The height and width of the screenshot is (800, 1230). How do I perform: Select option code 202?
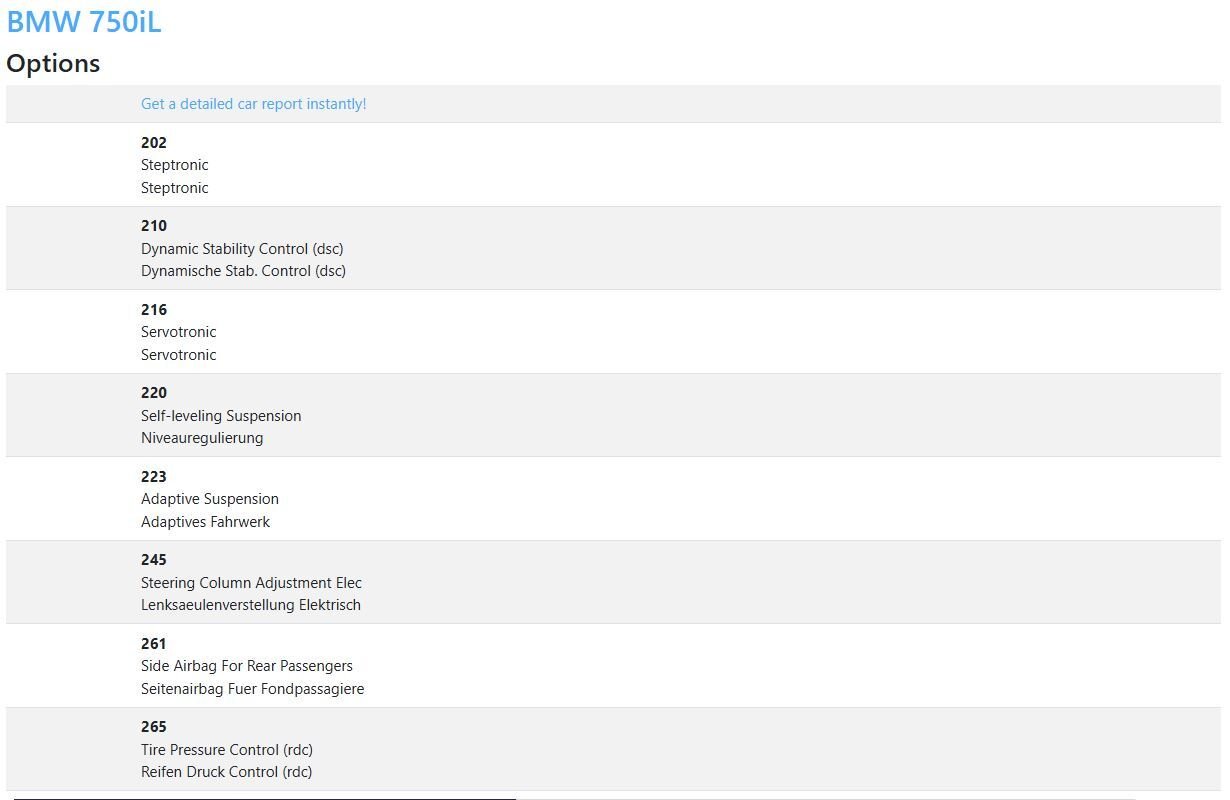(154, 143)
